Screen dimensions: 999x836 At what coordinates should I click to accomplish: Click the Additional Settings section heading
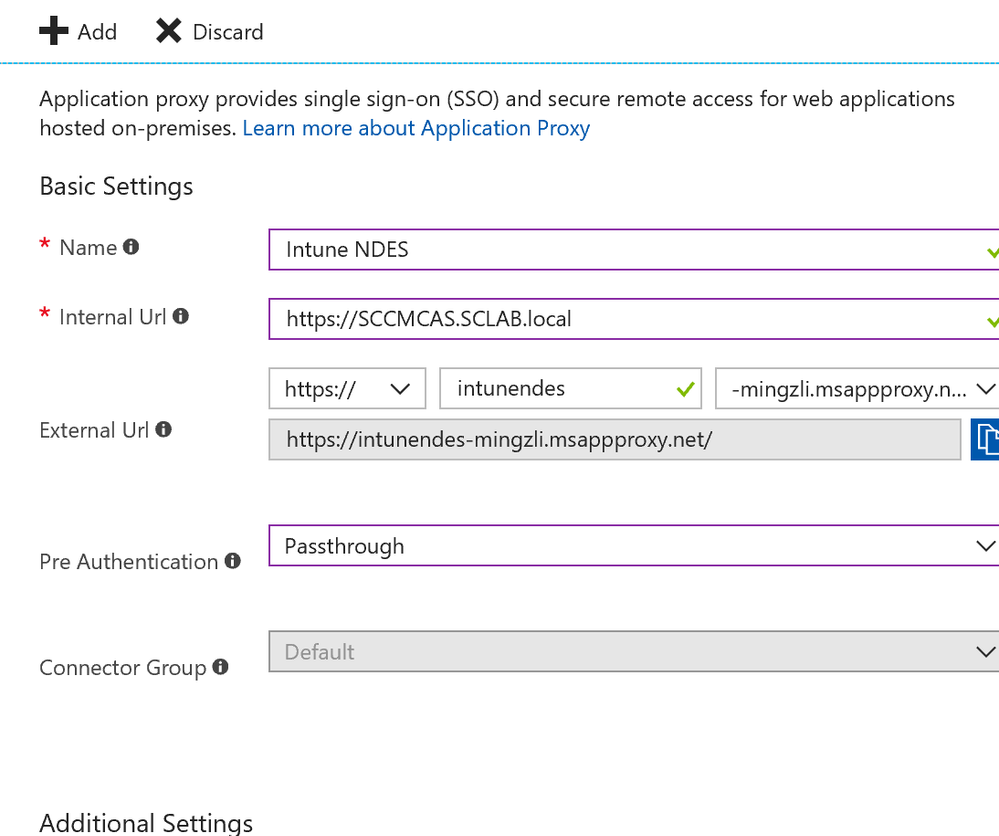point(146,822)
